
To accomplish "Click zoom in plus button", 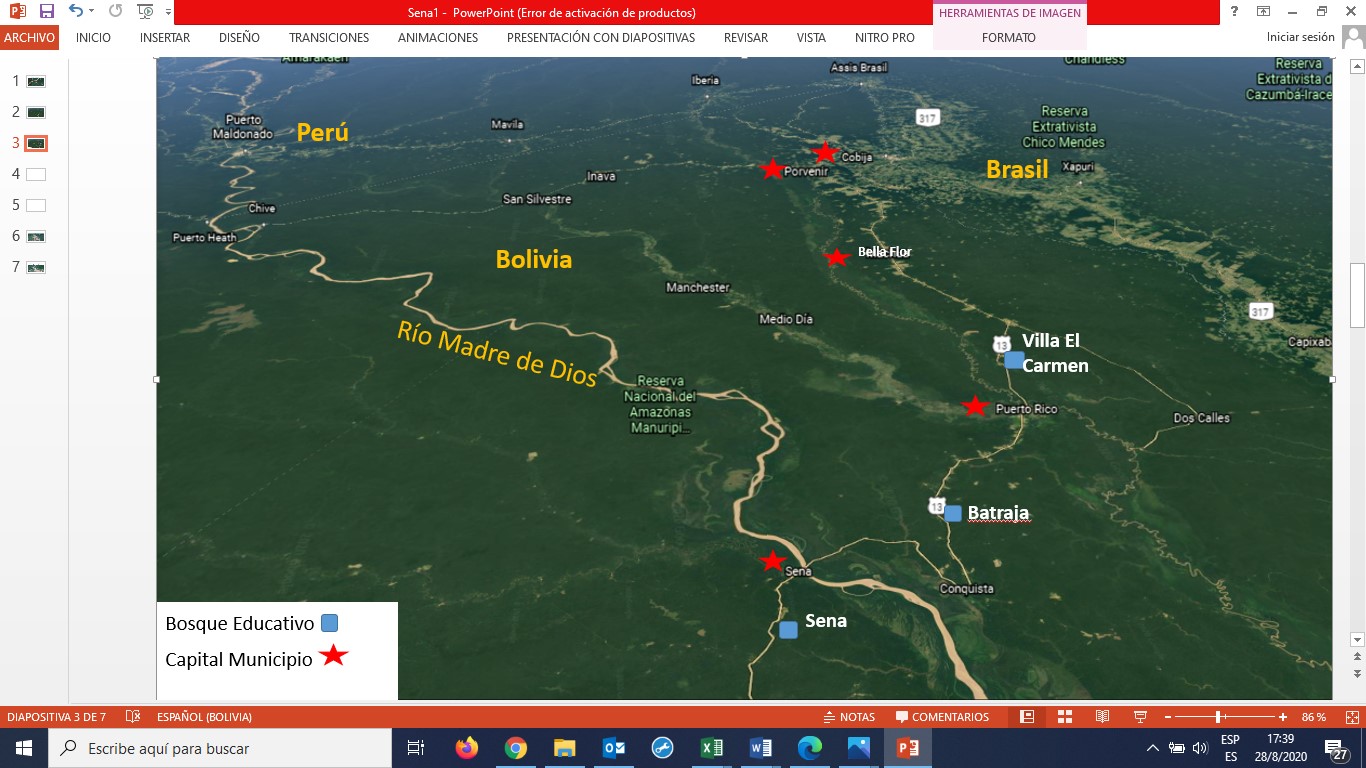I will click(1283, 717).
